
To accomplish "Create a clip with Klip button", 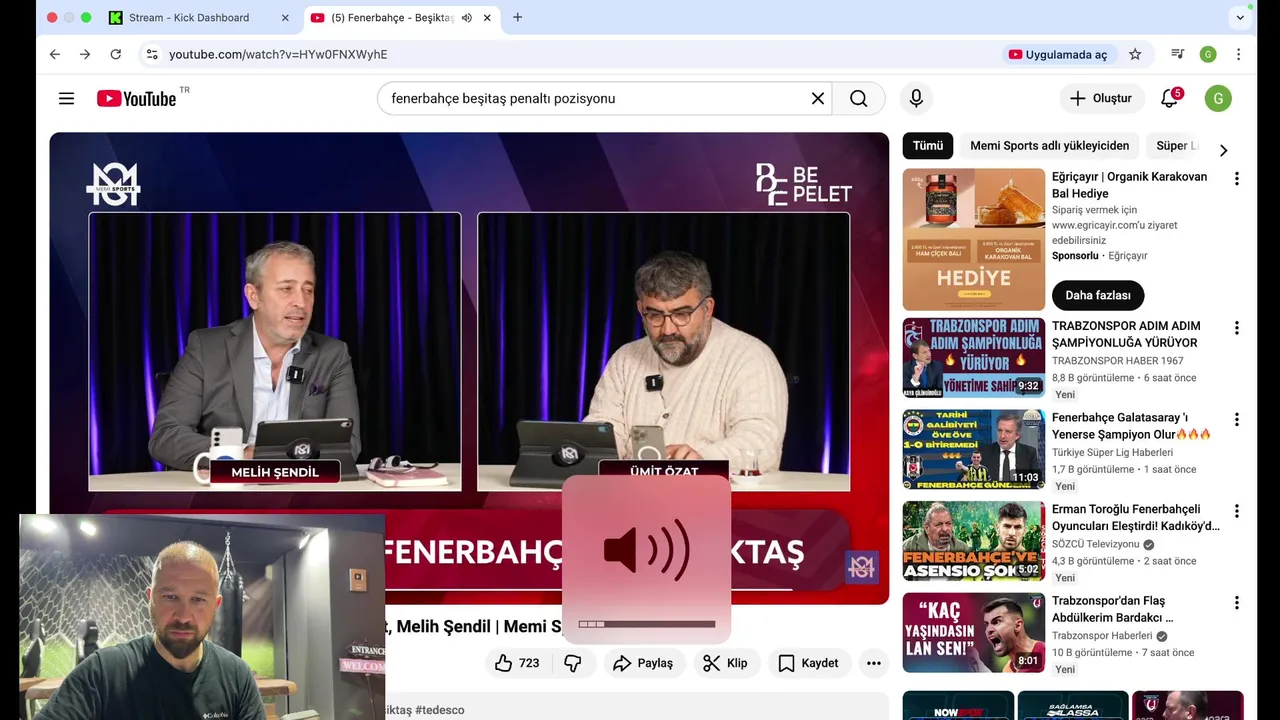I will pos(726,663).
